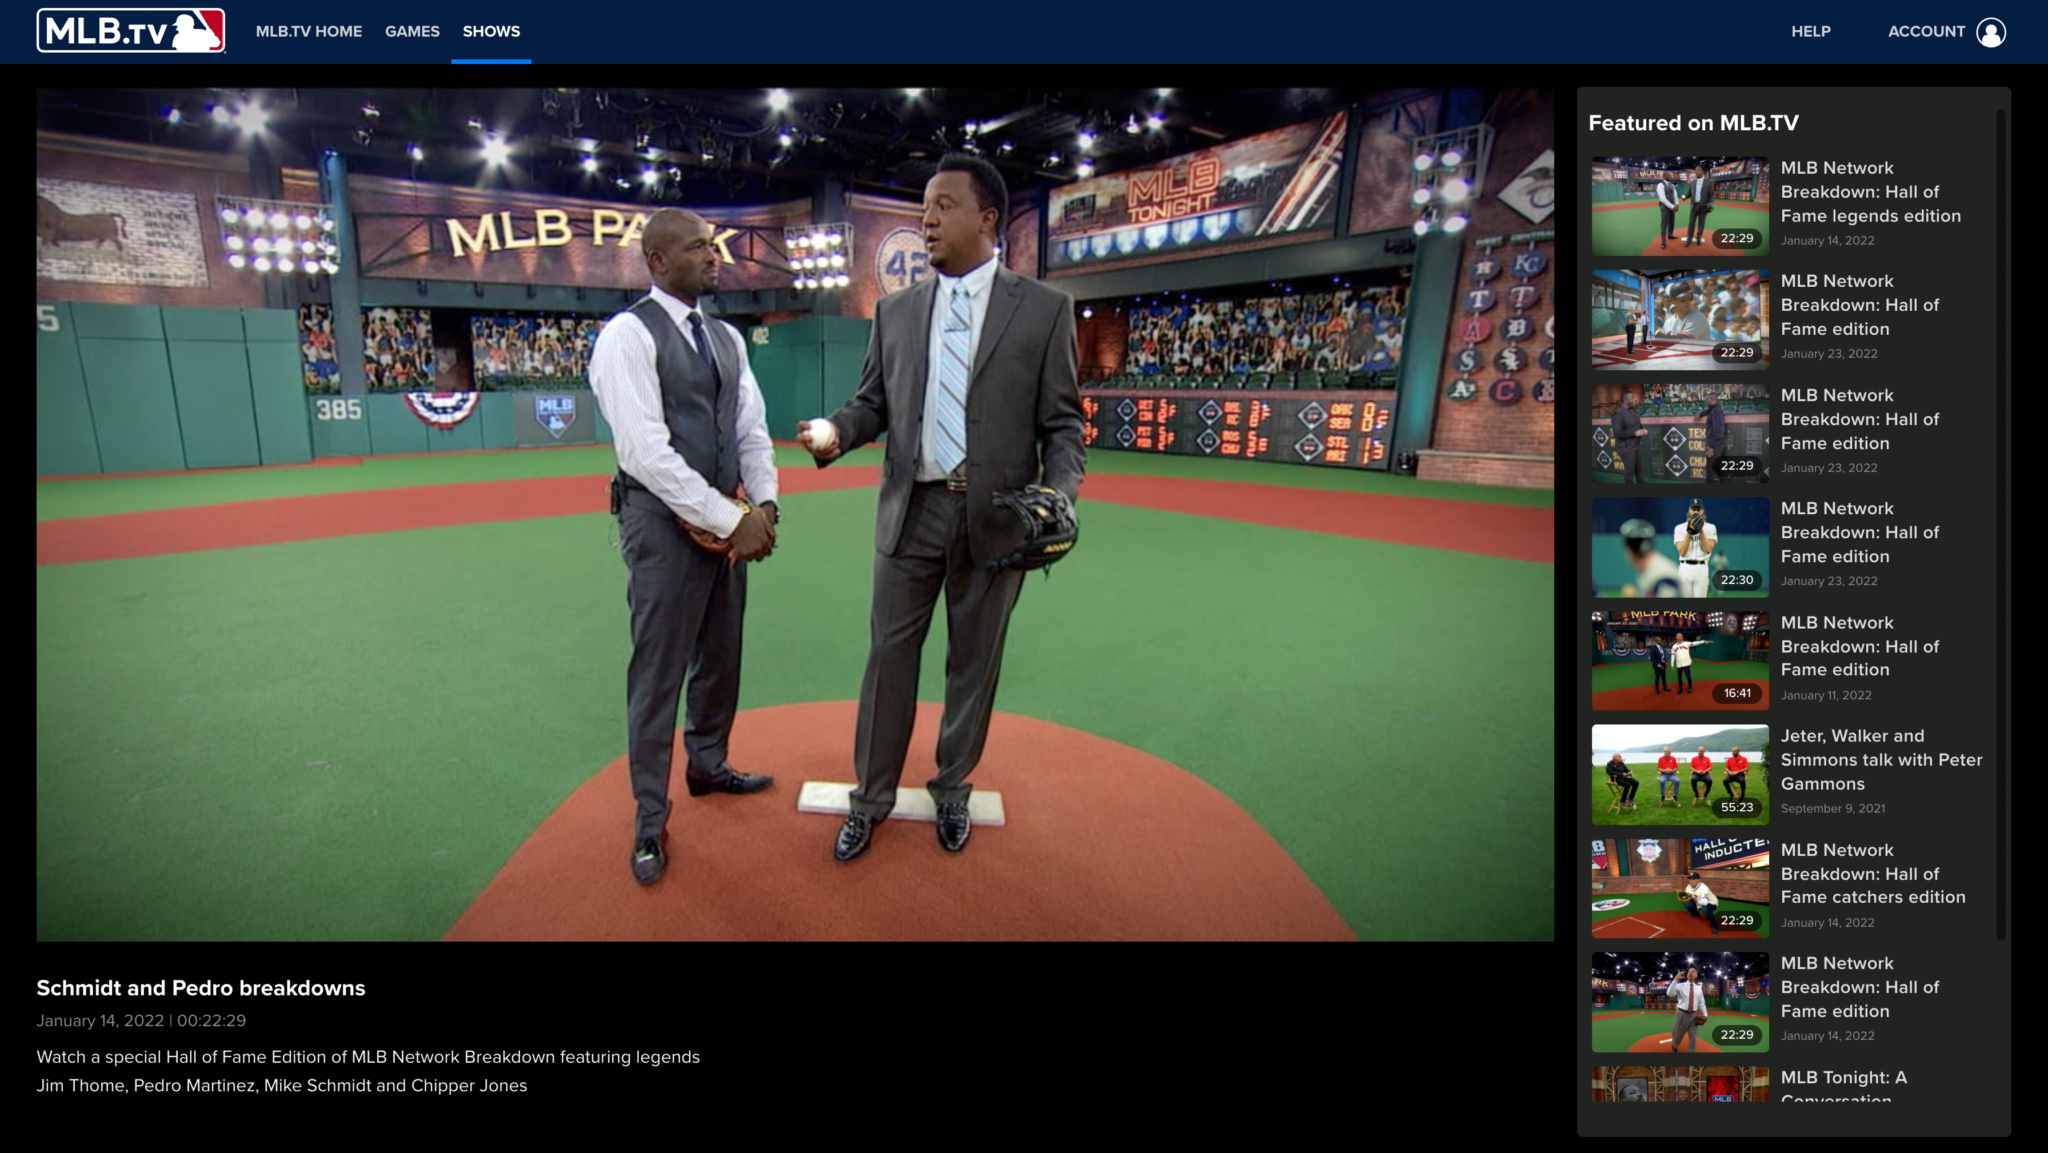Click the 22:30 pitcher video thumbnail
Viewport: 2048px width, 1153px height.
point(1679,546)
